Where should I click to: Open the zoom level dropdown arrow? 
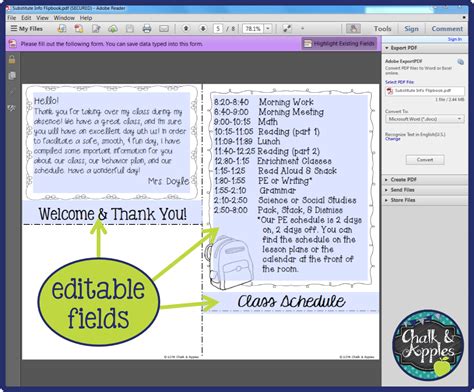[x=268, y=29]
